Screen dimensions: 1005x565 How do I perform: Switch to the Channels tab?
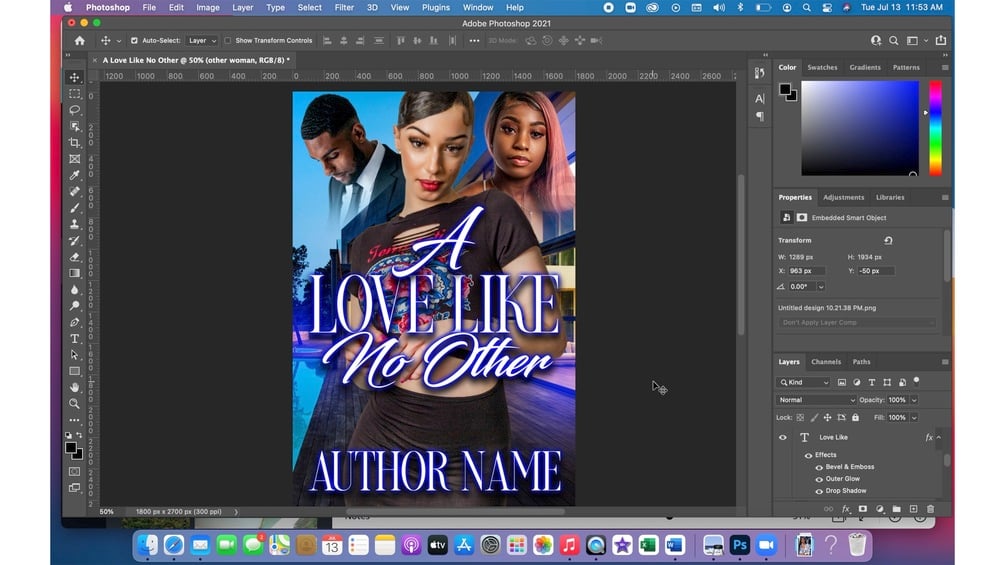coord(826,362)
